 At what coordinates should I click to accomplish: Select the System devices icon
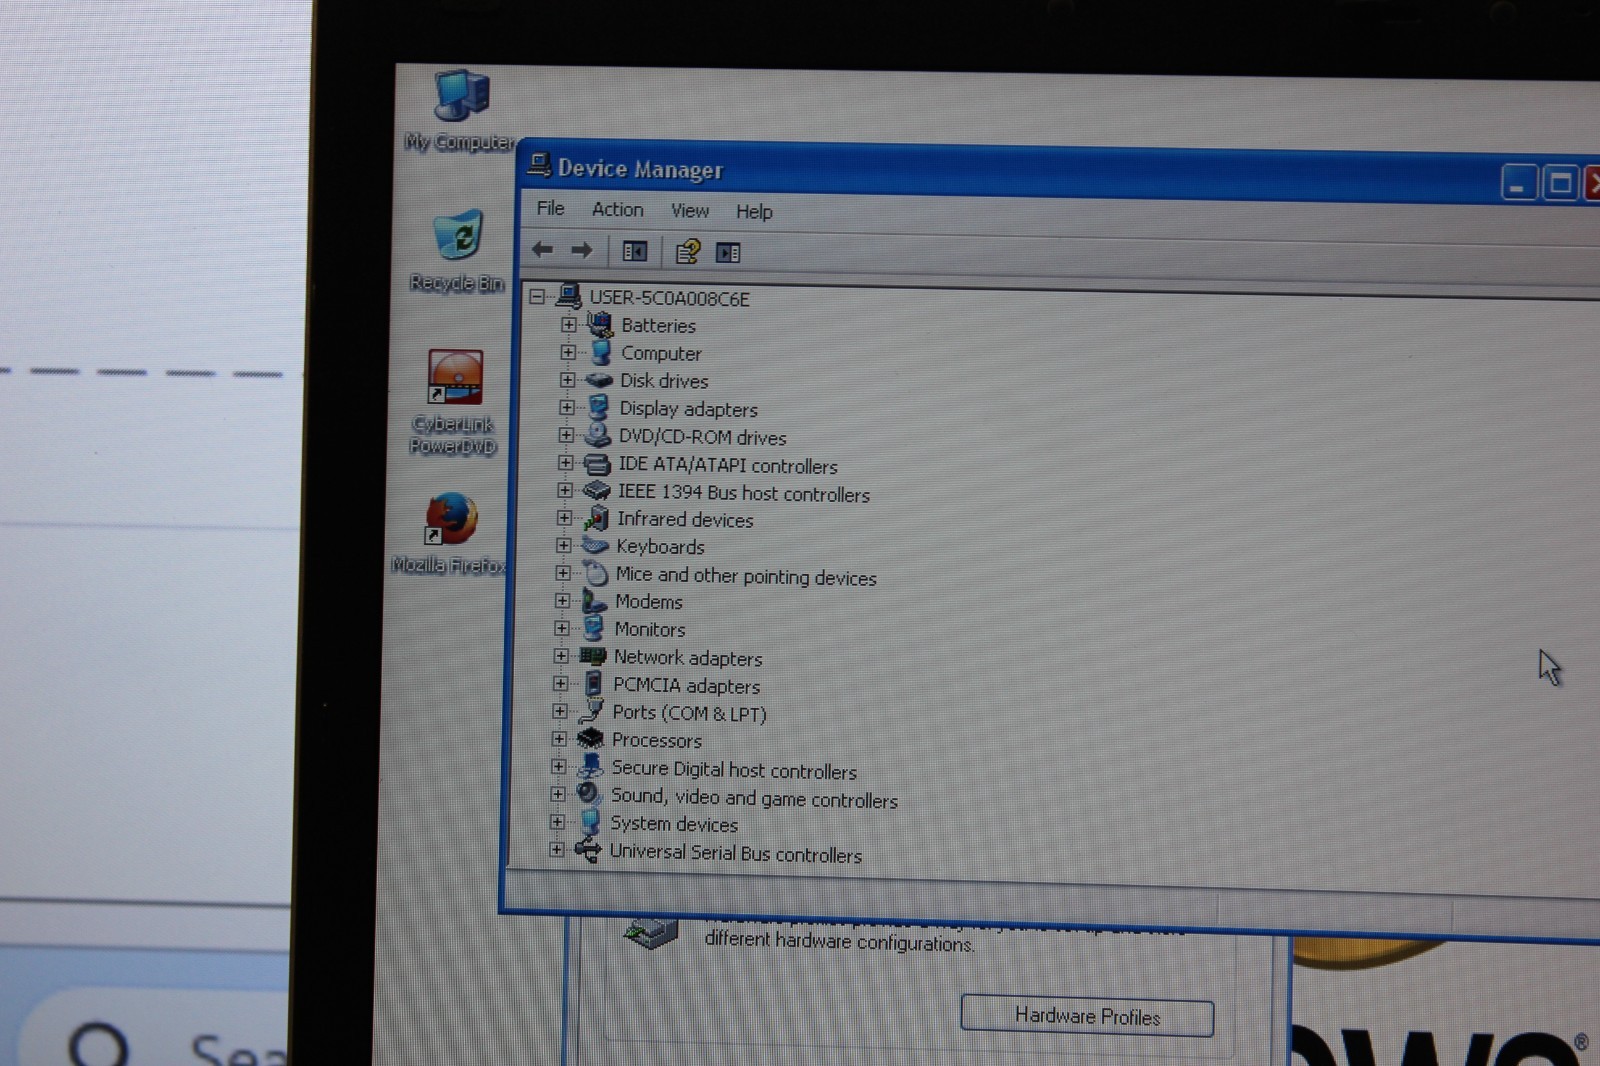click(590, 822)
